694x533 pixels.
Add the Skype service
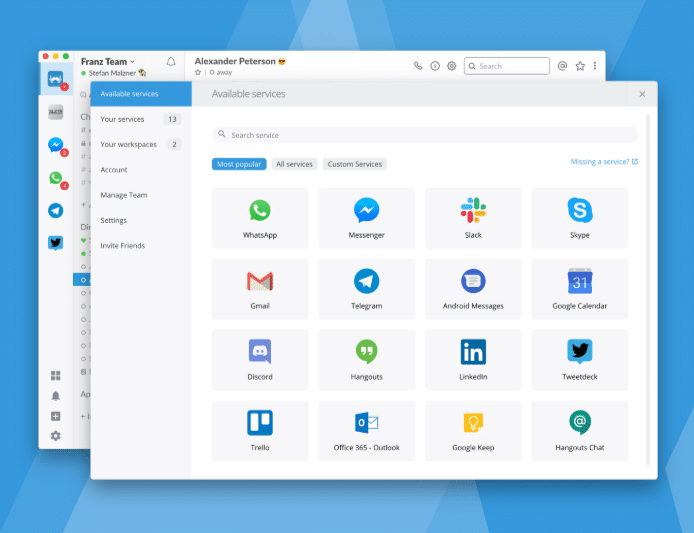(580, 218)
